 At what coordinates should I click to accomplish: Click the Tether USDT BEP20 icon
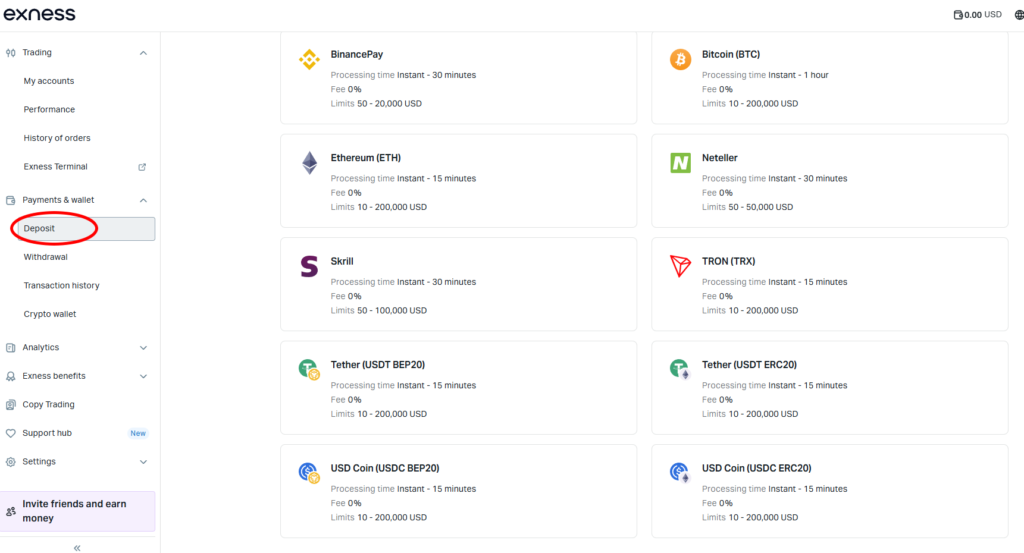click(x=309, y=370)
